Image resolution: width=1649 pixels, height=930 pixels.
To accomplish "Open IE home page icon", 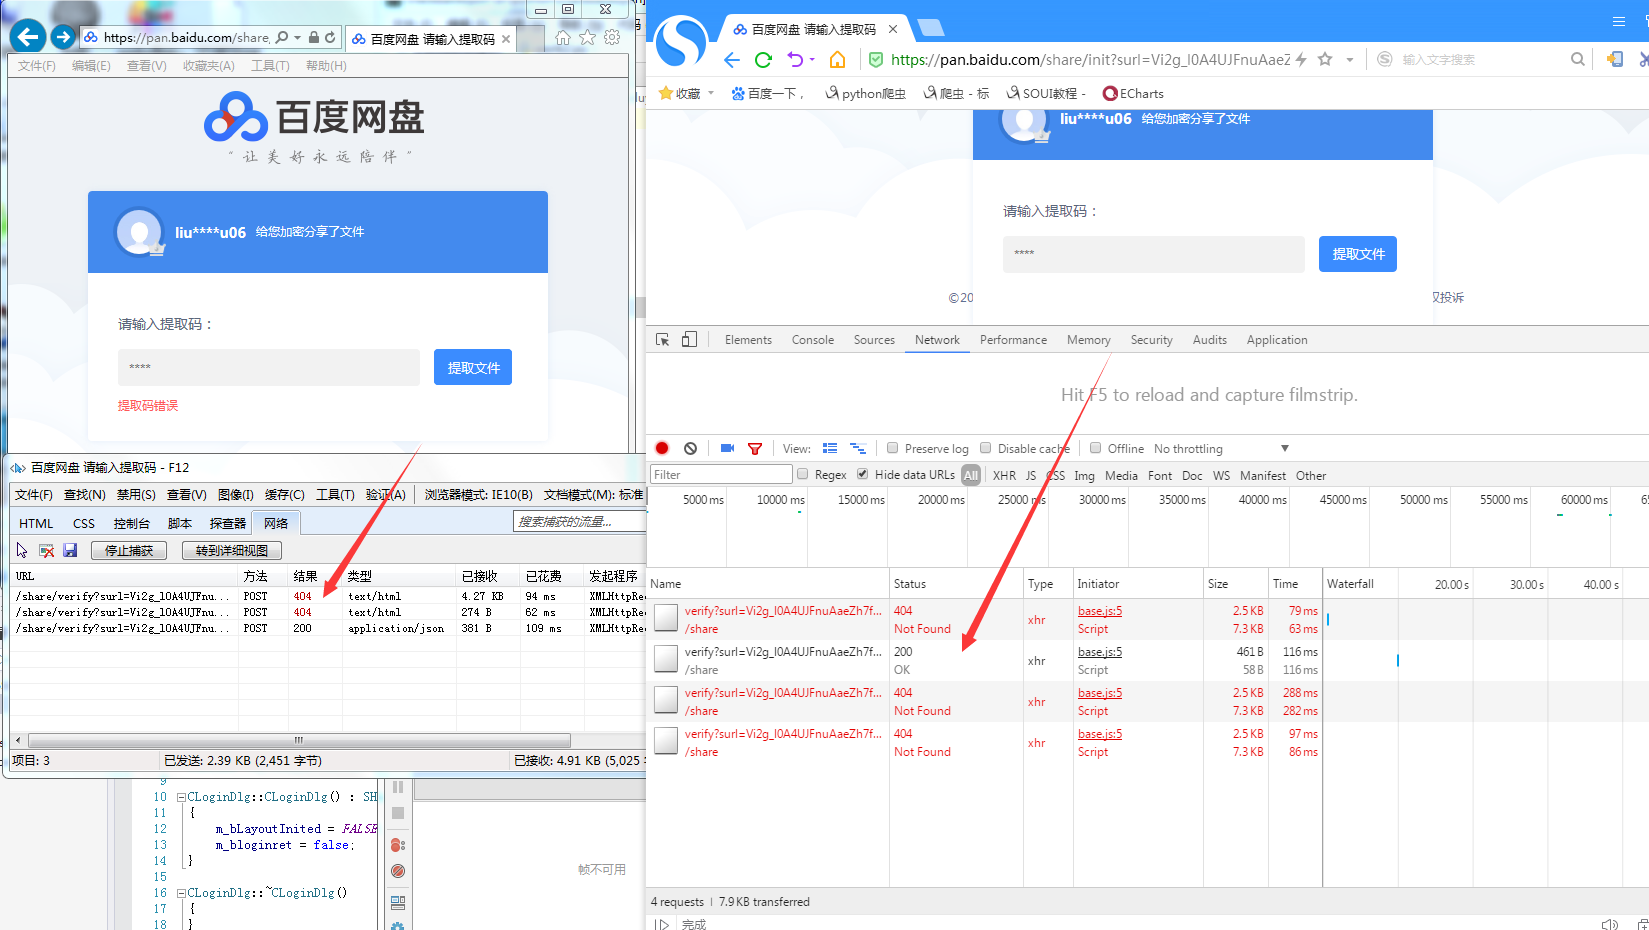I will coord(563,37).
